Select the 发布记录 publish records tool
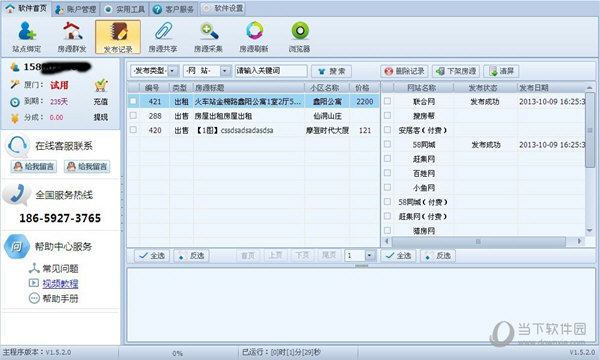 [118, 37]
